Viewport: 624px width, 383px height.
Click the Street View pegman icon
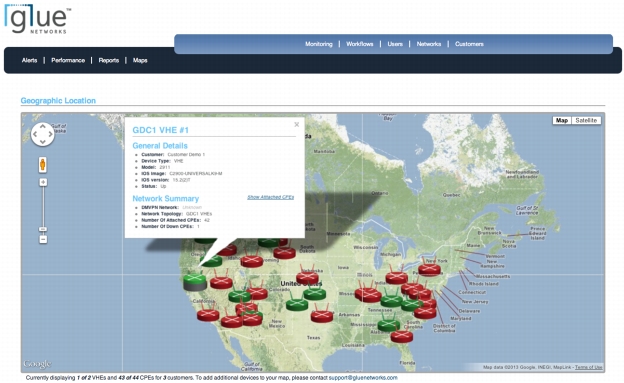pyautogui.click(x=43, y=164)
